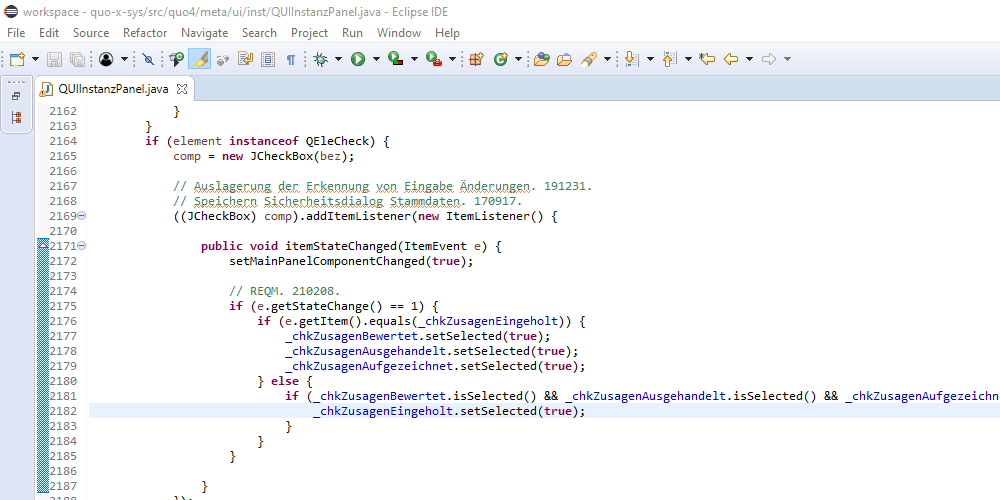Click the Restore view icon in left sidebar
The image size is (1000, 500).
point(17,96)
